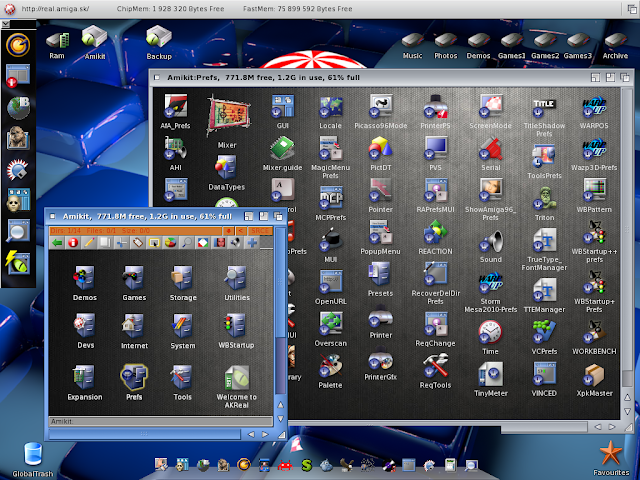Open the Internet drawer in Amikit window
Image resolution: width=640 pixels, height=480 pixels.
(134, 326)
